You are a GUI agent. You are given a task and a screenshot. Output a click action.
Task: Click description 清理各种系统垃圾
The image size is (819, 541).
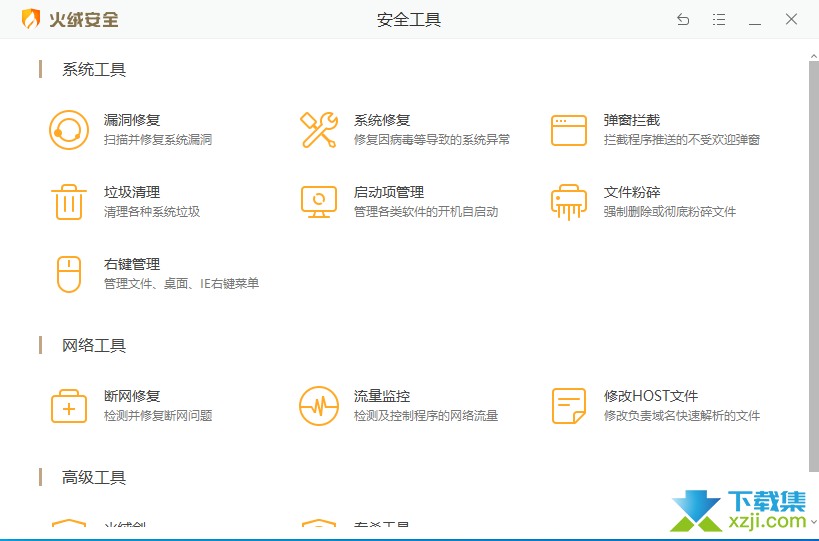[x=151, y=211]
